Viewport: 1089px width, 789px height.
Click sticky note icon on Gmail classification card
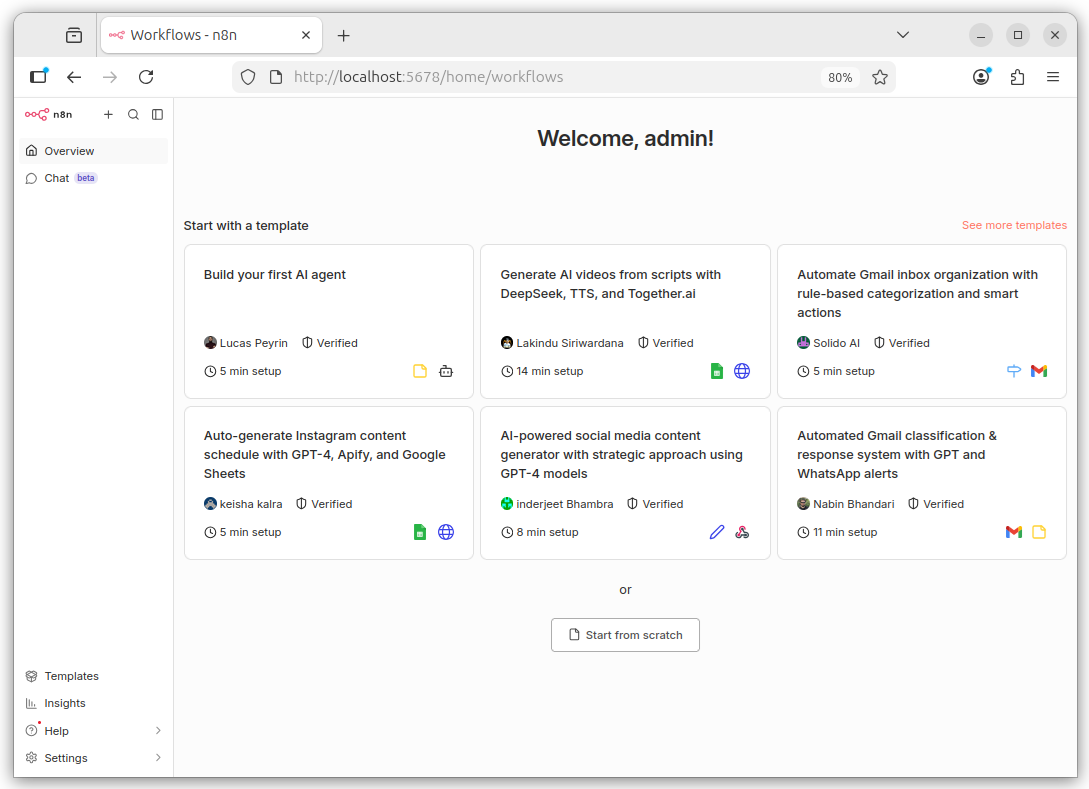(1039, 532)
